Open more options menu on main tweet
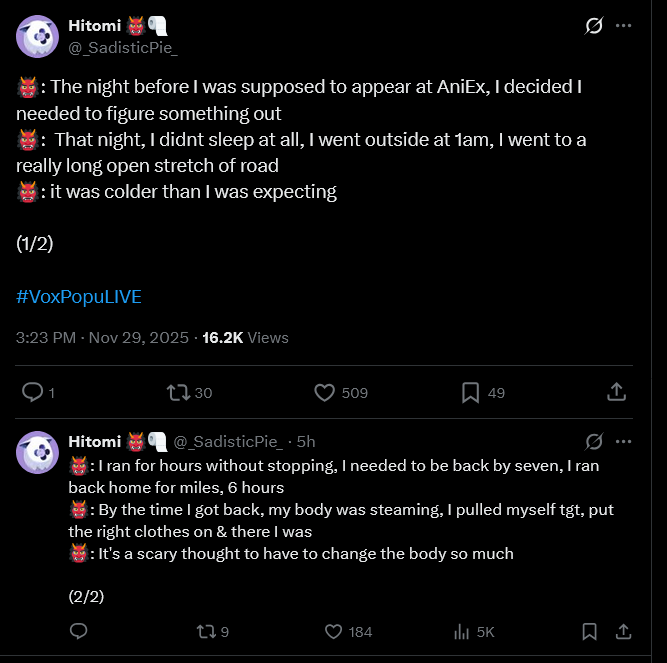 point(623,26)
